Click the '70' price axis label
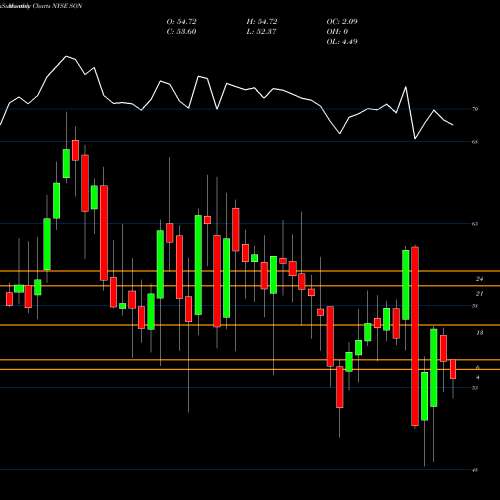 pos(475,109)
